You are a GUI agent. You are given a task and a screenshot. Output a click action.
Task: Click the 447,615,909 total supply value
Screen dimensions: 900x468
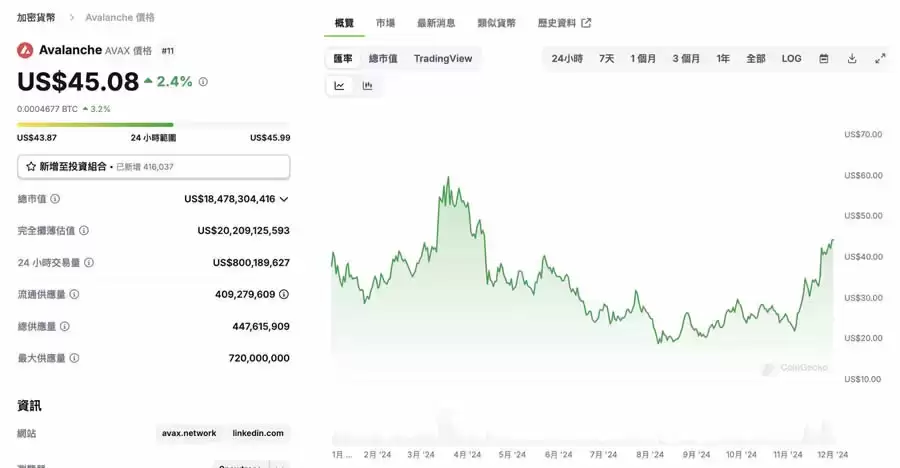tap(261, 326)
